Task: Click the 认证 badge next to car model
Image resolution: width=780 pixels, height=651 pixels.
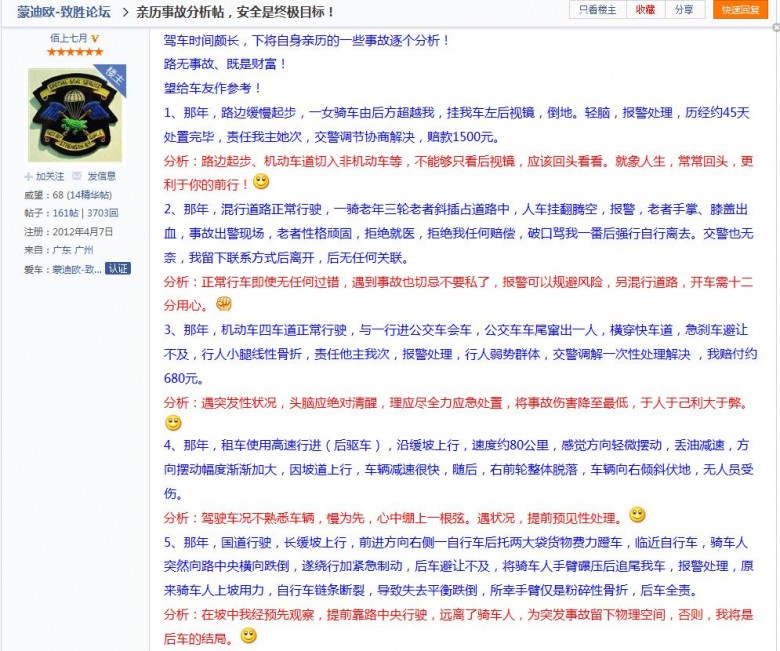Action: pos(118,268)
